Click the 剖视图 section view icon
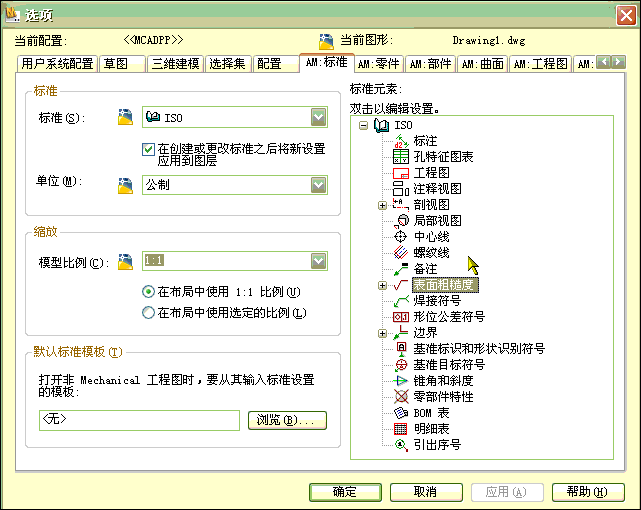Viewport: 641px width, 510px height. pyautogui.click(x=401, y=204)
